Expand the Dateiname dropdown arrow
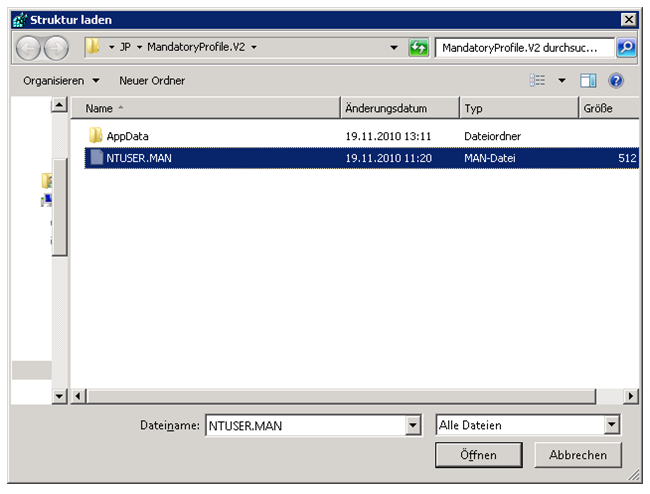The height and width of the screenshot is (494, 650). coord(413,425)
